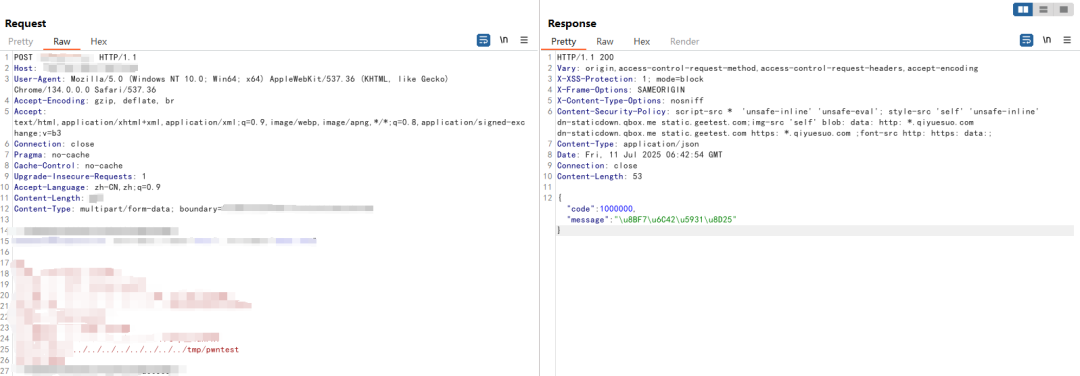The width and height of the screenshot is (1080, 376).
Task: Select the side-by-side layout icon
Action: [x=1024, y=9]
